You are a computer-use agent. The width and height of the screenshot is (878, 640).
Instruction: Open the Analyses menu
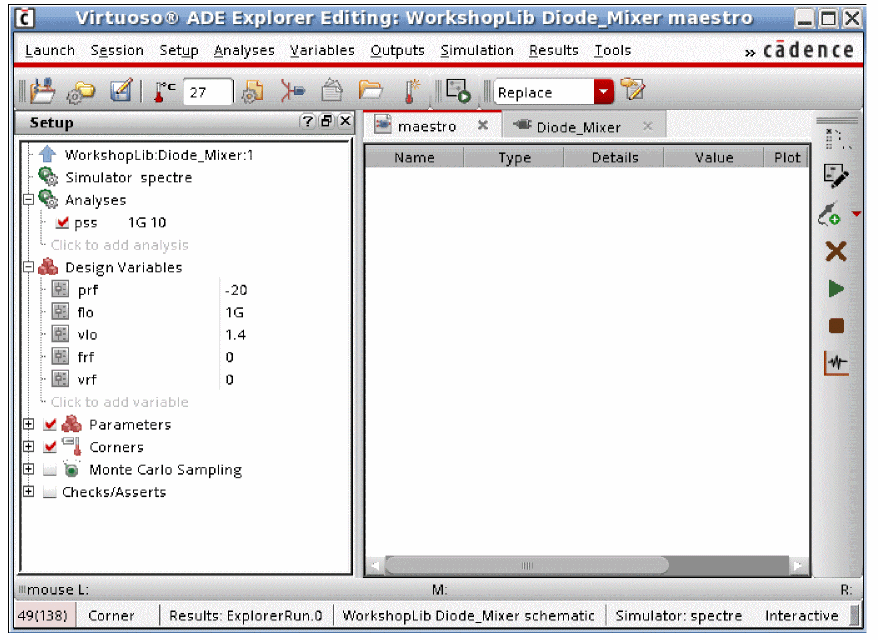(x=244, y=50)
